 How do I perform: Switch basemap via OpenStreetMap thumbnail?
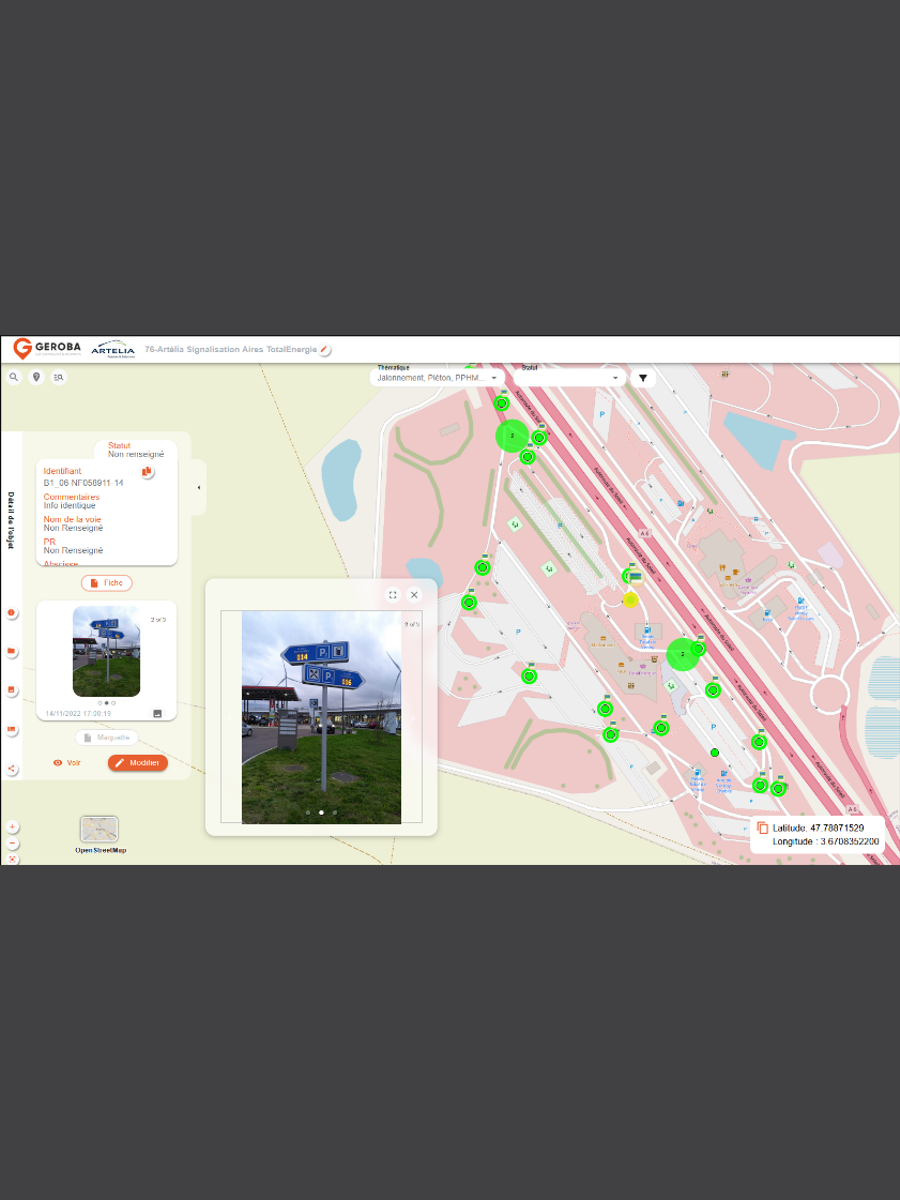tap(99, 829)
